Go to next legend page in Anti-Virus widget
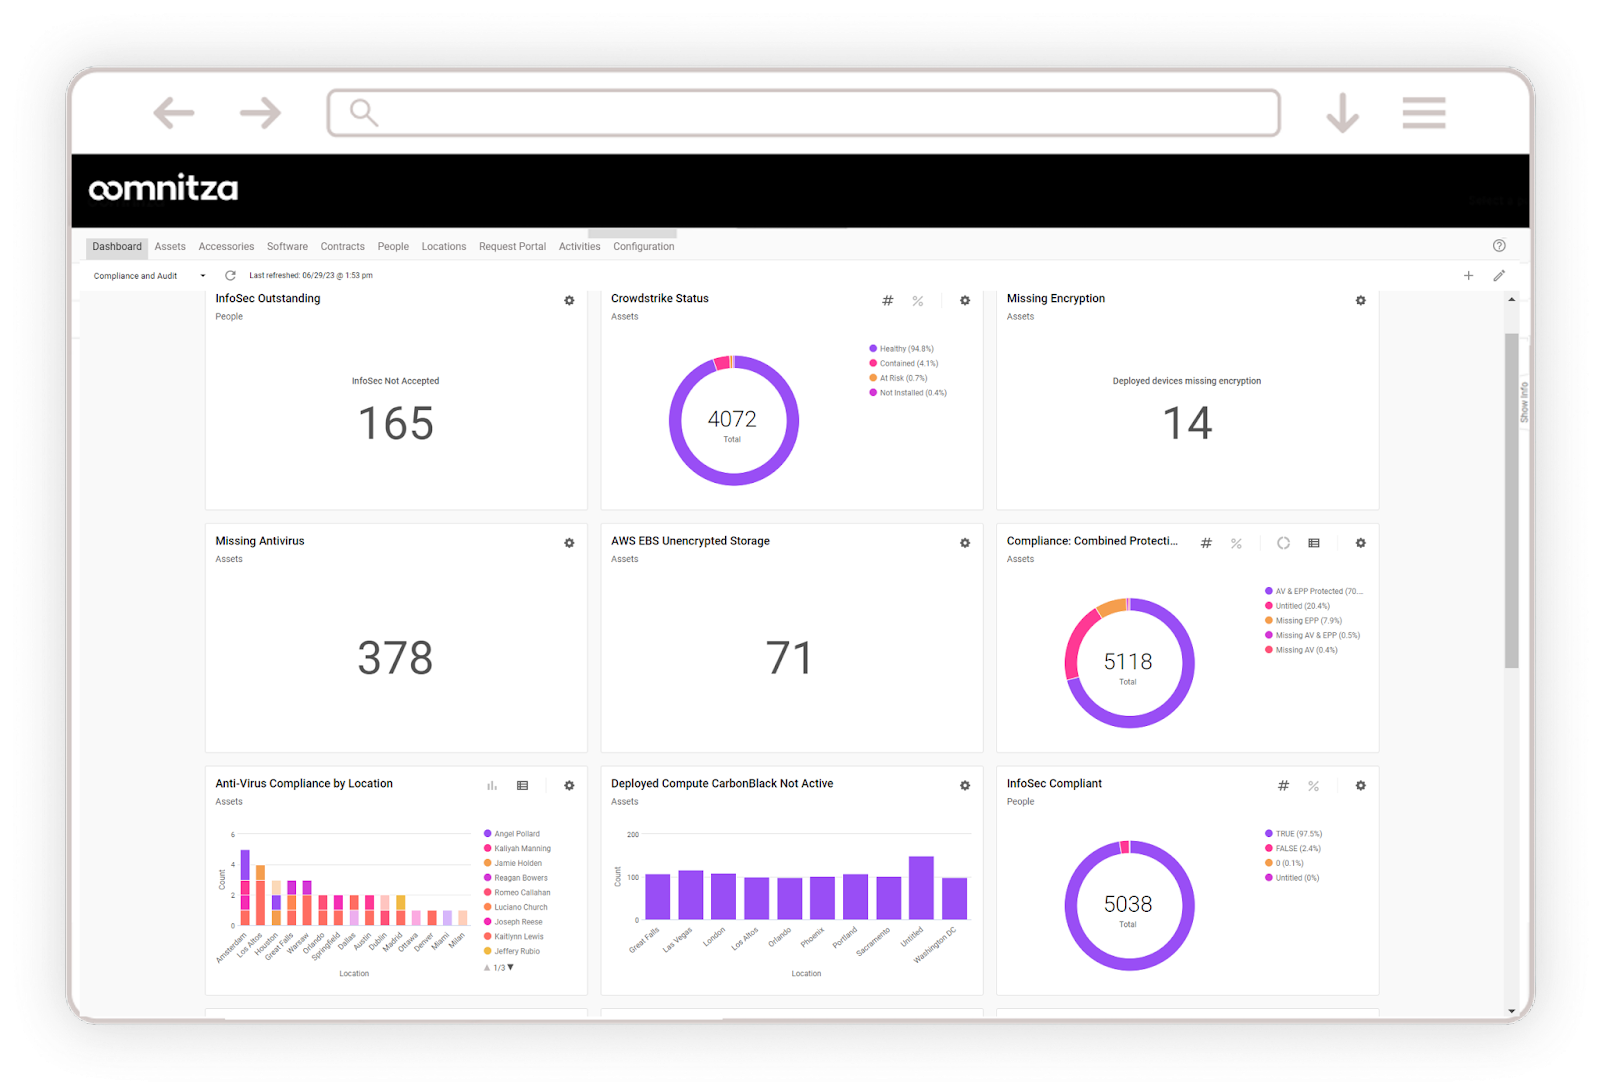Image resolution: width=1600 pixels, height=1091 pixels. point(511,967)
